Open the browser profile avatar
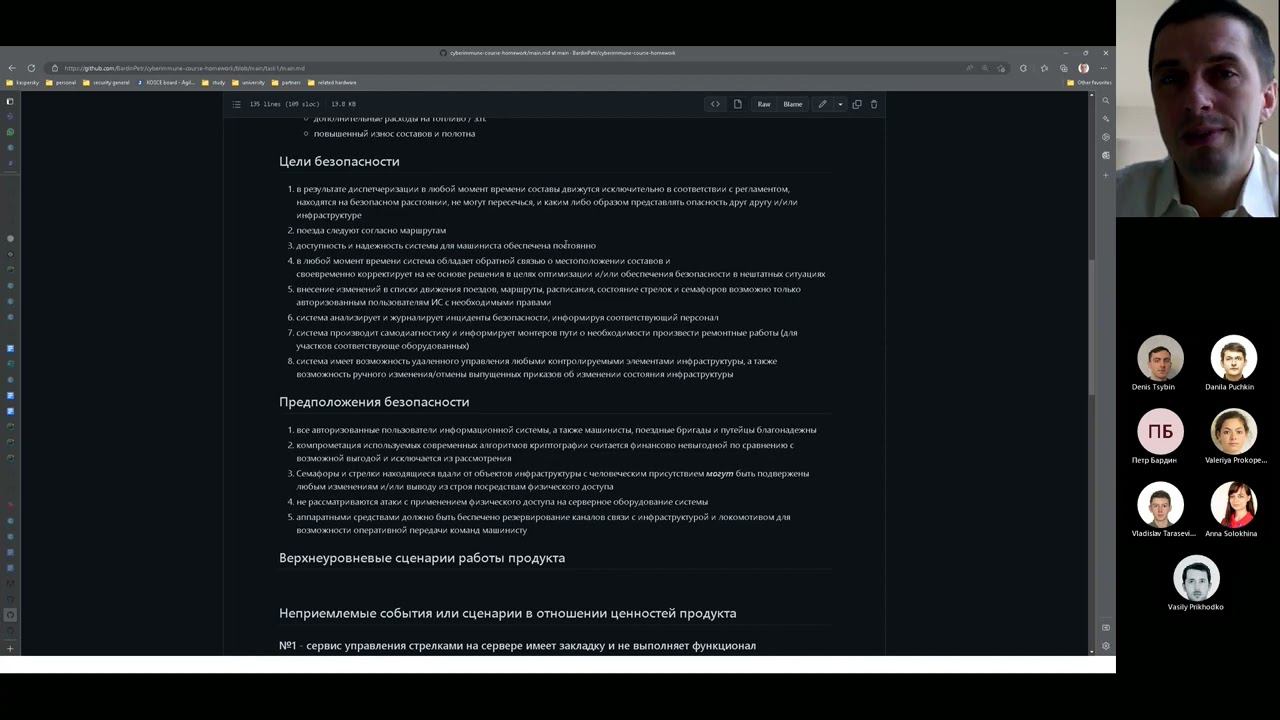The width and height of the screenshot is (1280, 720). [x=1083, y=68]
